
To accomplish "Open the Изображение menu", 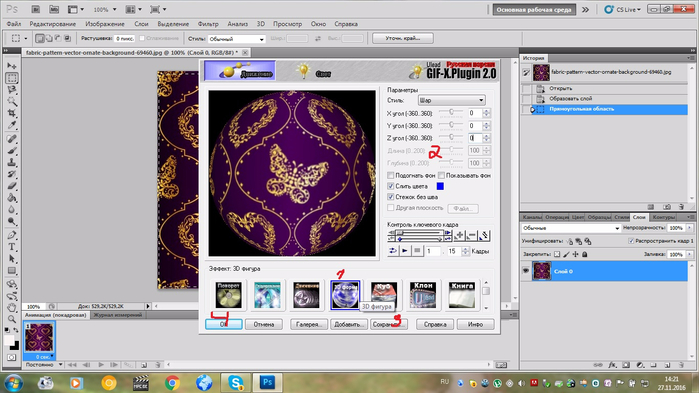I will click(105, 24).
